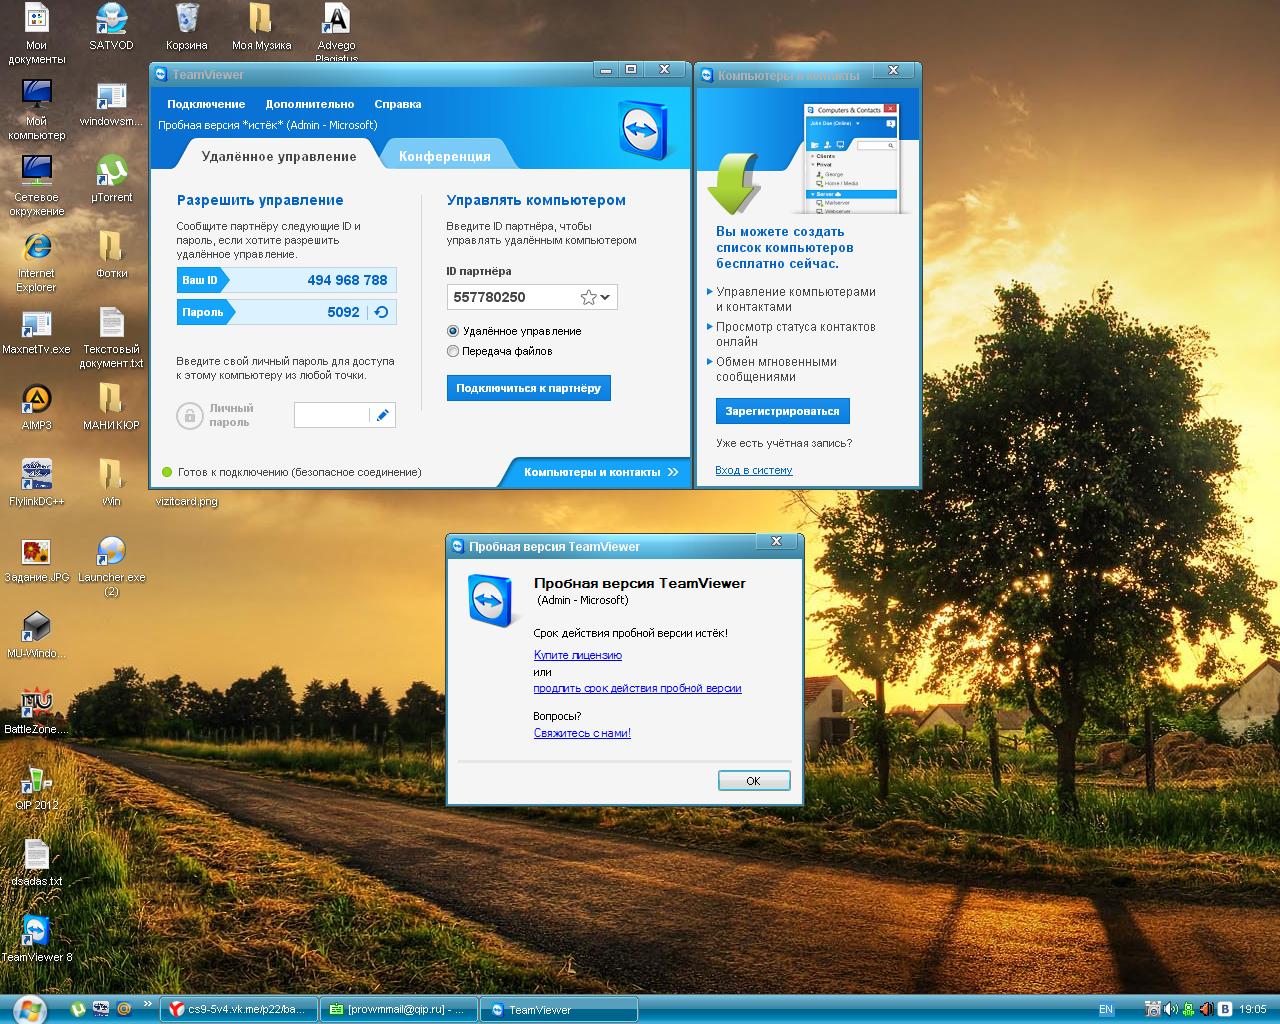Image resolution: width=1280 pixels, height=1024 pixels.
Task: Click the lock icon beside Личный пароль
Action: (189, 415)
